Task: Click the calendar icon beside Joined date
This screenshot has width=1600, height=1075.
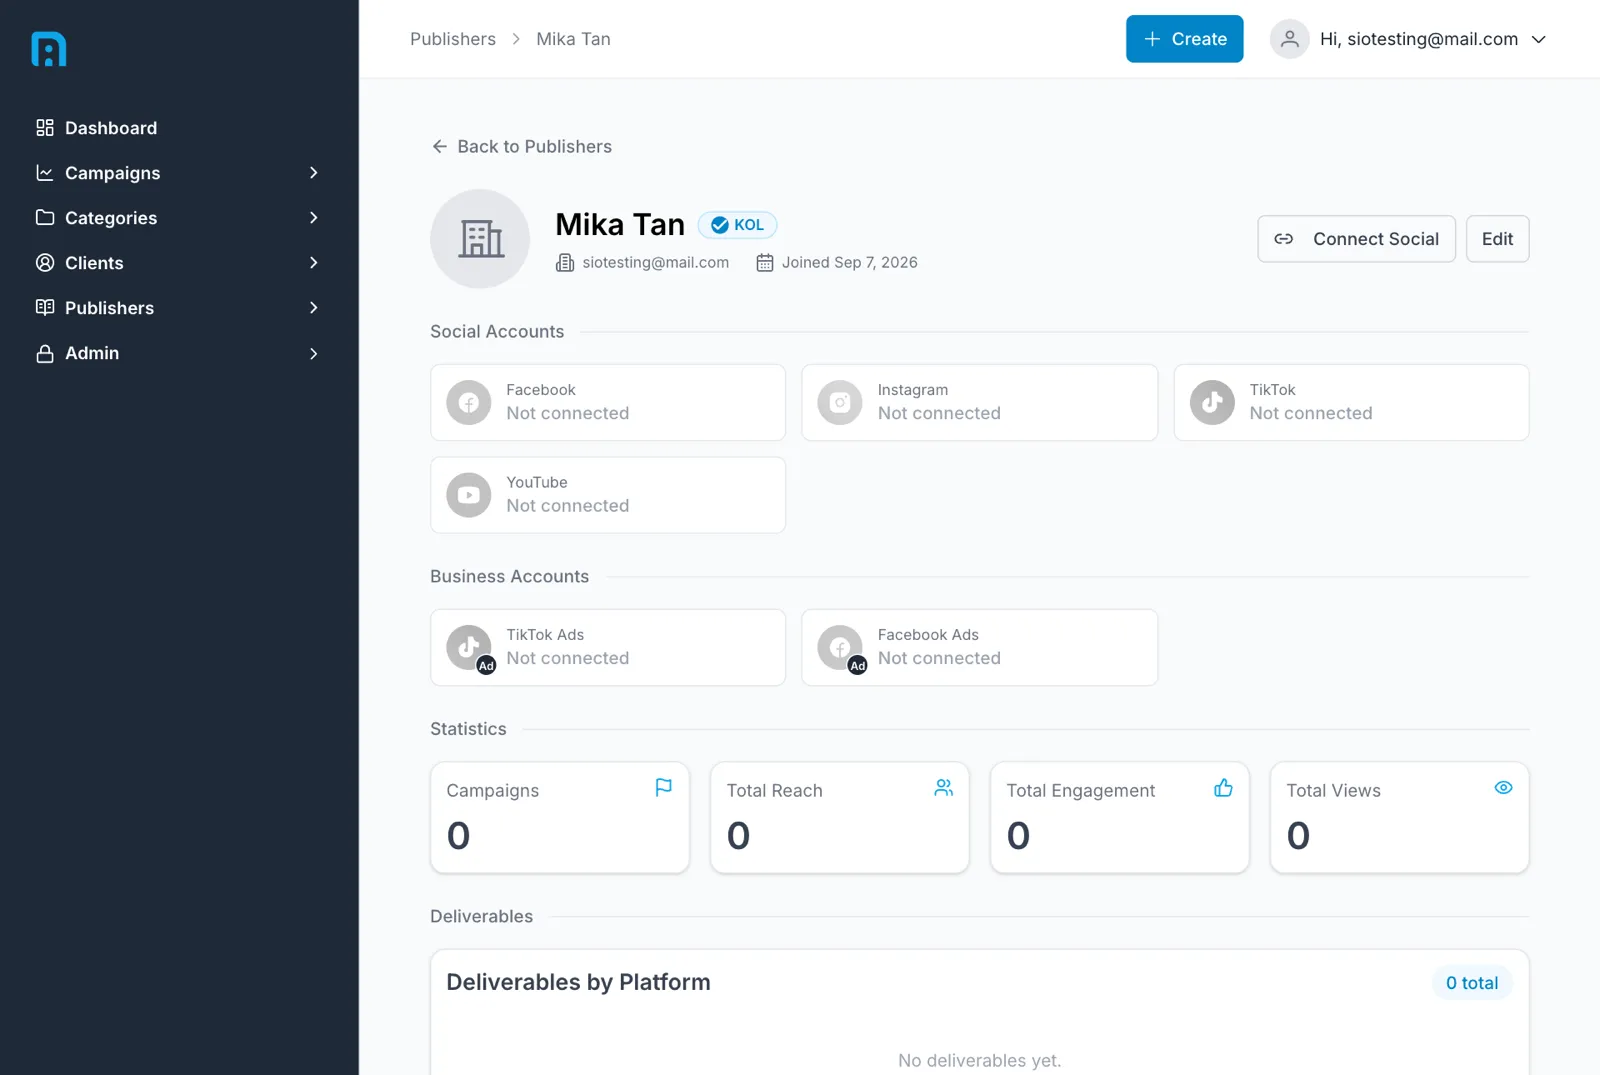Action: (x=765, y=263)
